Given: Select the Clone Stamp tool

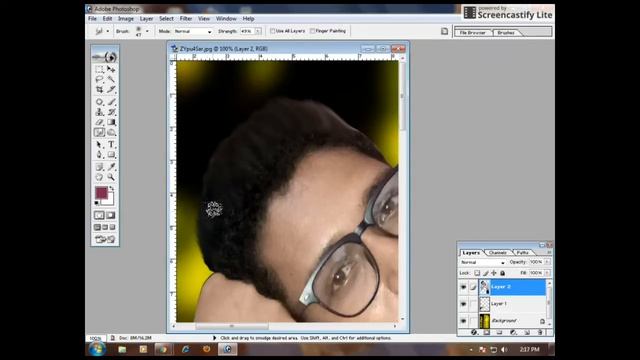Looking at the screenshot, I should [99, 112].
